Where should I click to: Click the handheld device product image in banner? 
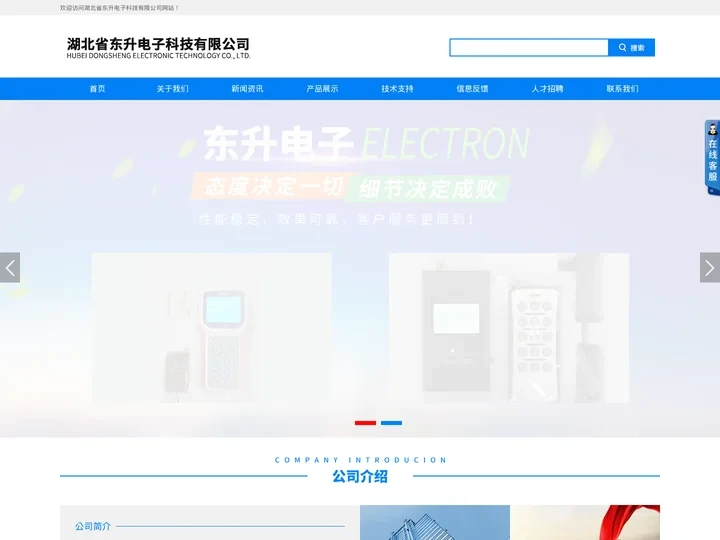click(x=212, y=328)
